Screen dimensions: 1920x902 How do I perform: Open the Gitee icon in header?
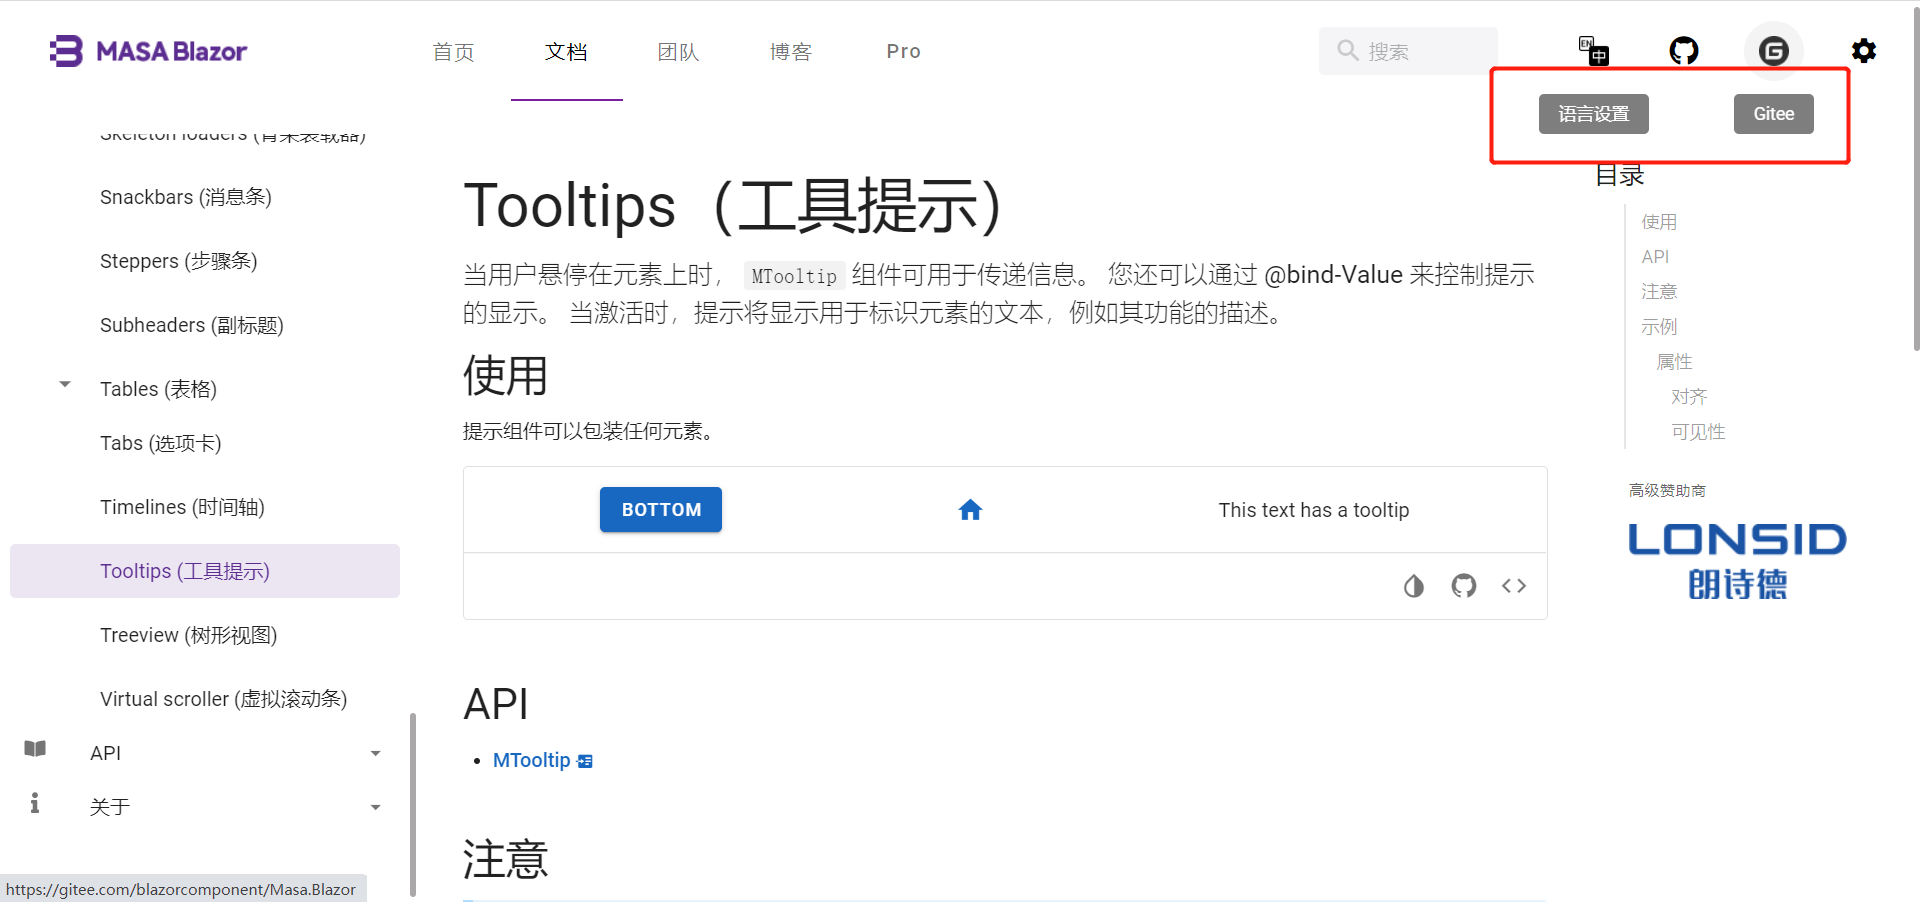pyautogui.click(x=1774, y=51)
